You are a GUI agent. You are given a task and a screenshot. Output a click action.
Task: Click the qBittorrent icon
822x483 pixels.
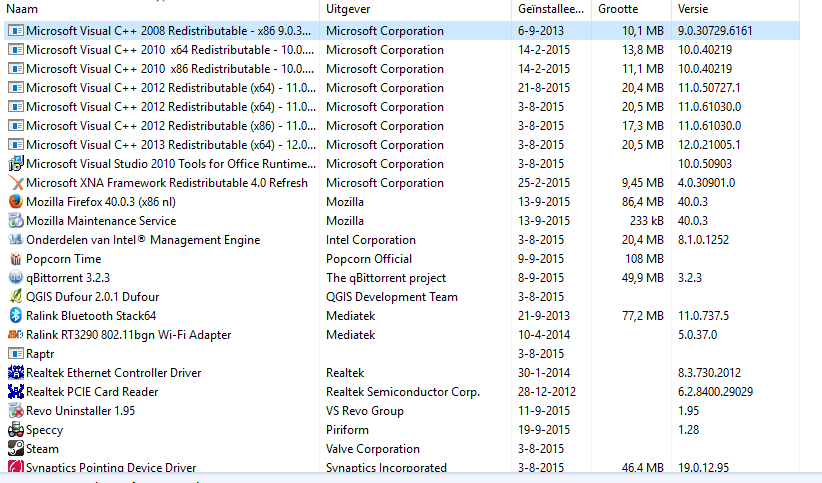point(16,278)
